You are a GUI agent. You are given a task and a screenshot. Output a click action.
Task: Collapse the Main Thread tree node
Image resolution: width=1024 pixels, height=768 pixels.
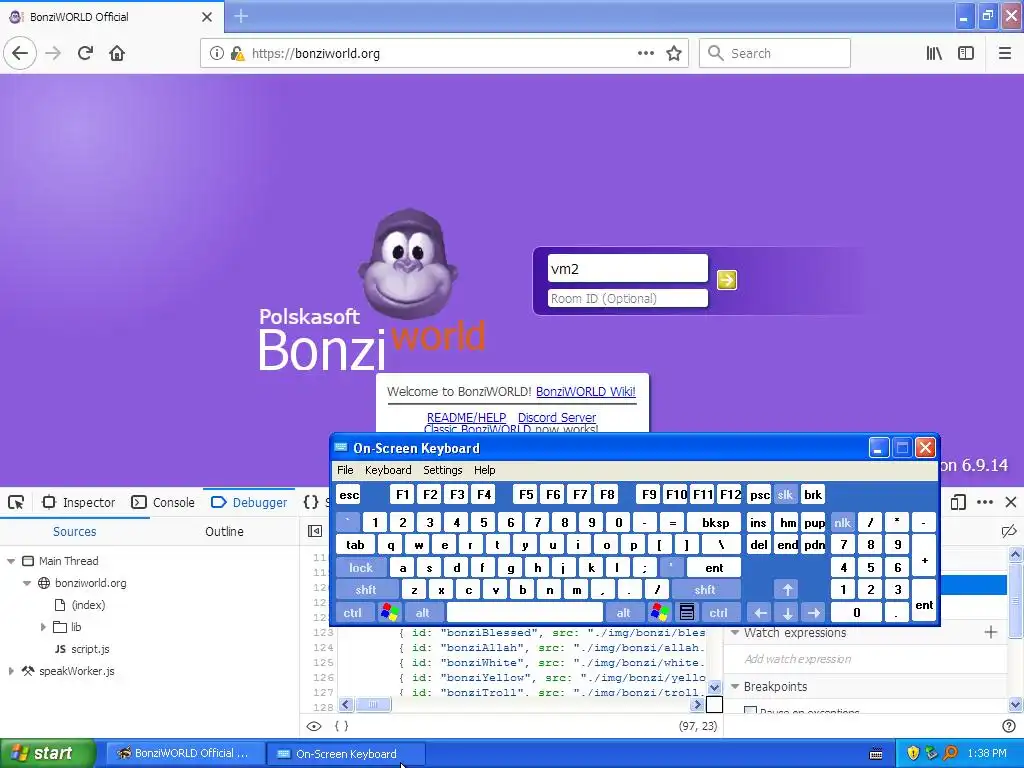[10, 561]
